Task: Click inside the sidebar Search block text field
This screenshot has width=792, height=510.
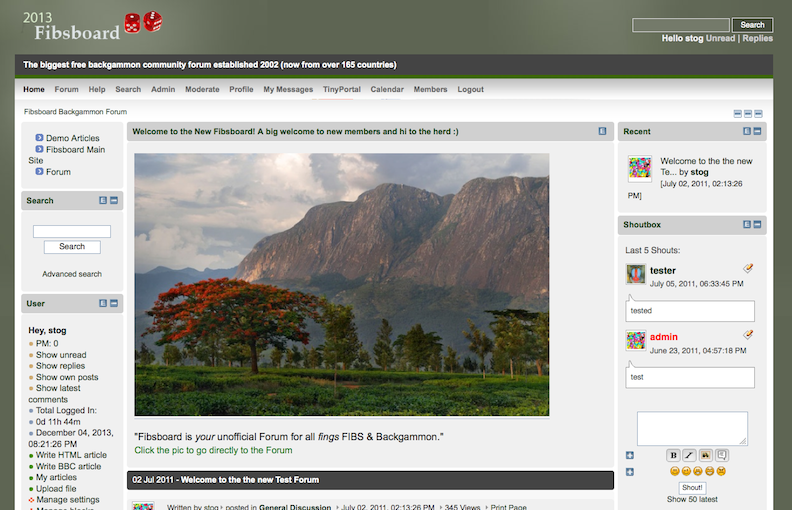Action: click(72, 231)
